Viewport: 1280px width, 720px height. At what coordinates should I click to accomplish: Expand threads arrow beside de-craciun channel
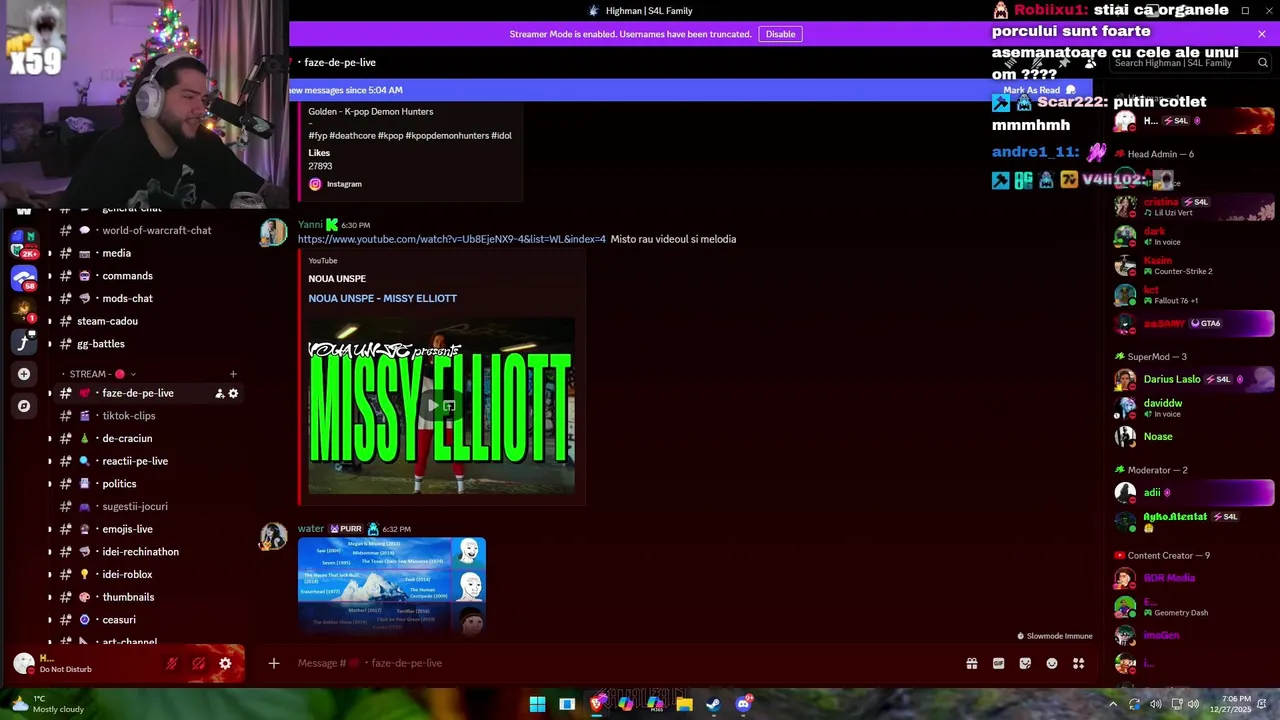tap(50, 438)
